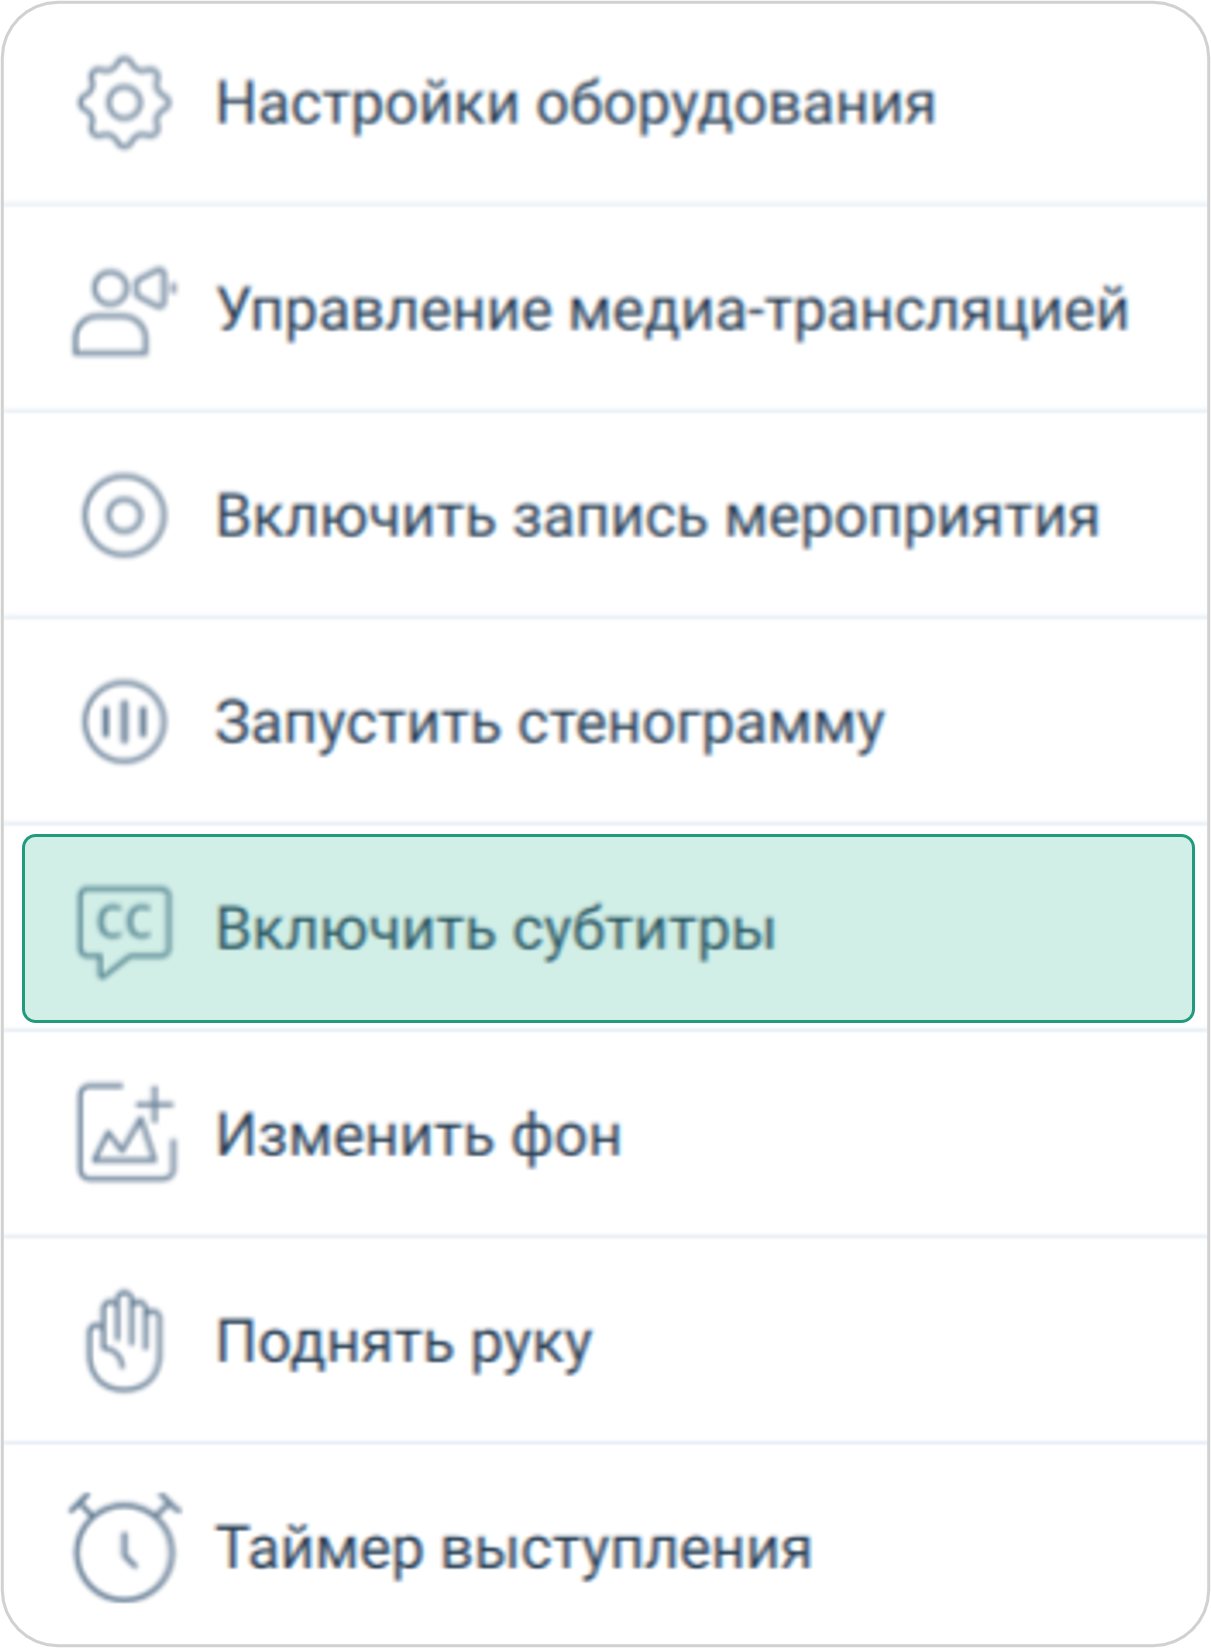Start transcript with 'Запустить стенограмму'
1211x1648 pixels.
[552, 720]
